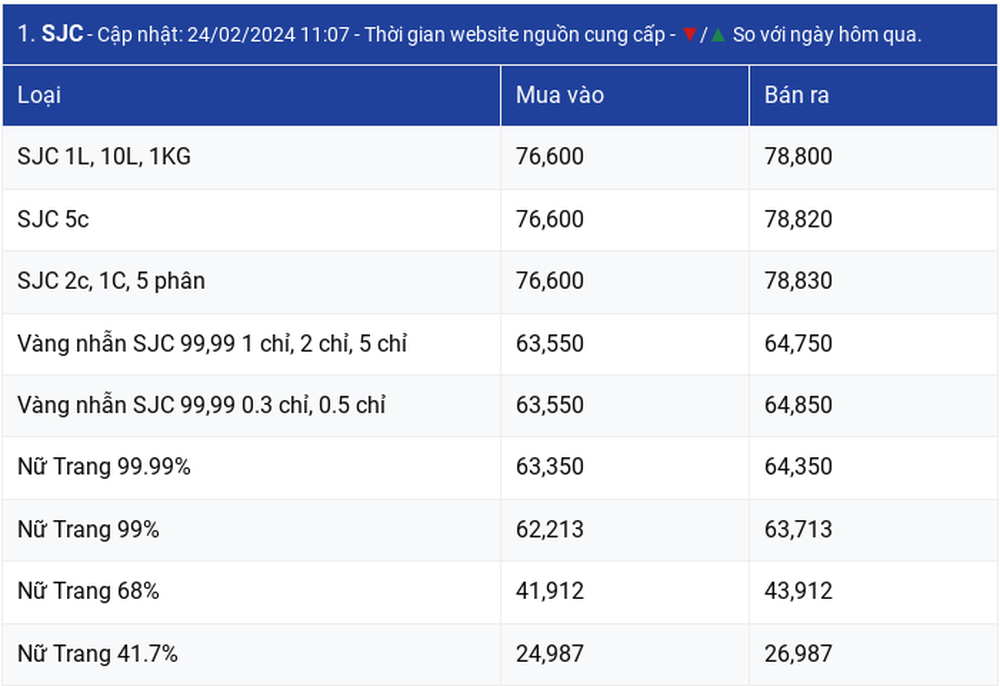Click the SJC 2c, 1C, 5 phân row
This screenshot has width=1000, height=686.
tap(499, 281)
